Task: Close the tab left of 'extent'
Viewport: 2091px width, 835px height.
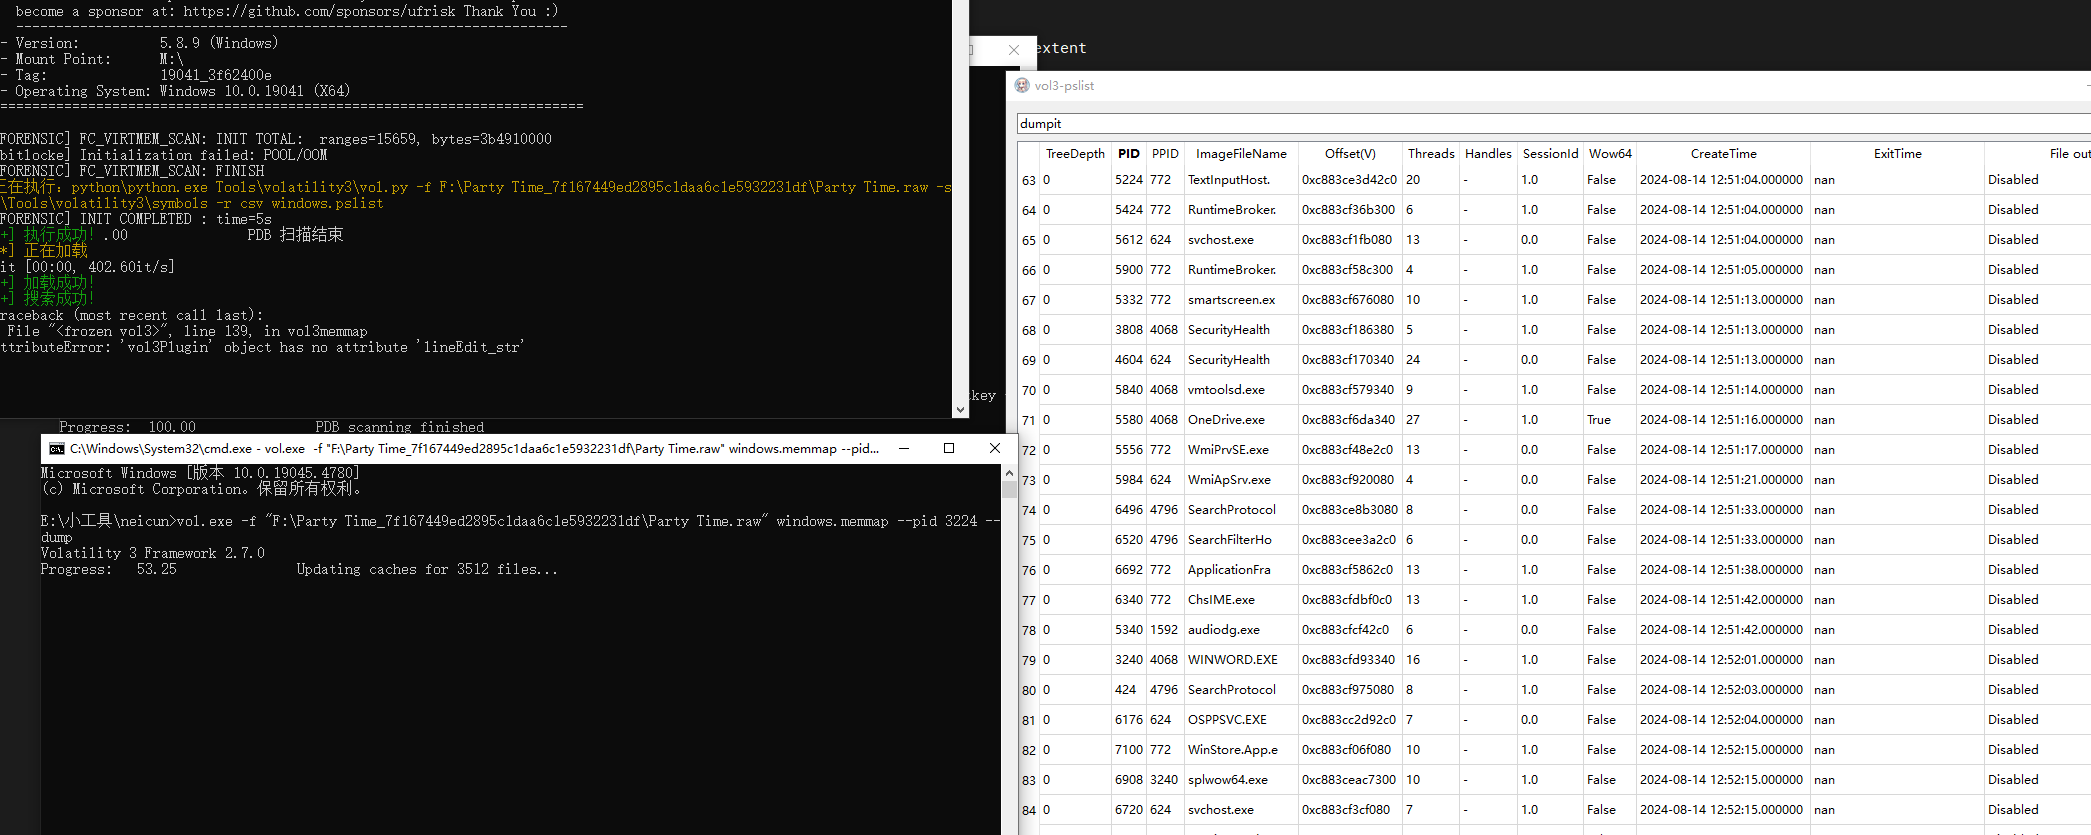Action: click(1014, 50)
